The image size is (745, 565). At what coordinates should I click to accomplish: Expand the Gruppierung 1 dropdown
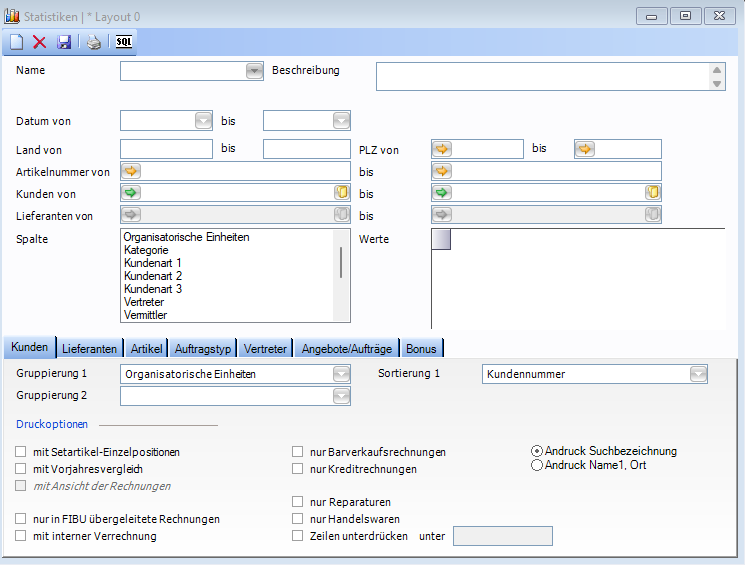(x=341, y=374)
